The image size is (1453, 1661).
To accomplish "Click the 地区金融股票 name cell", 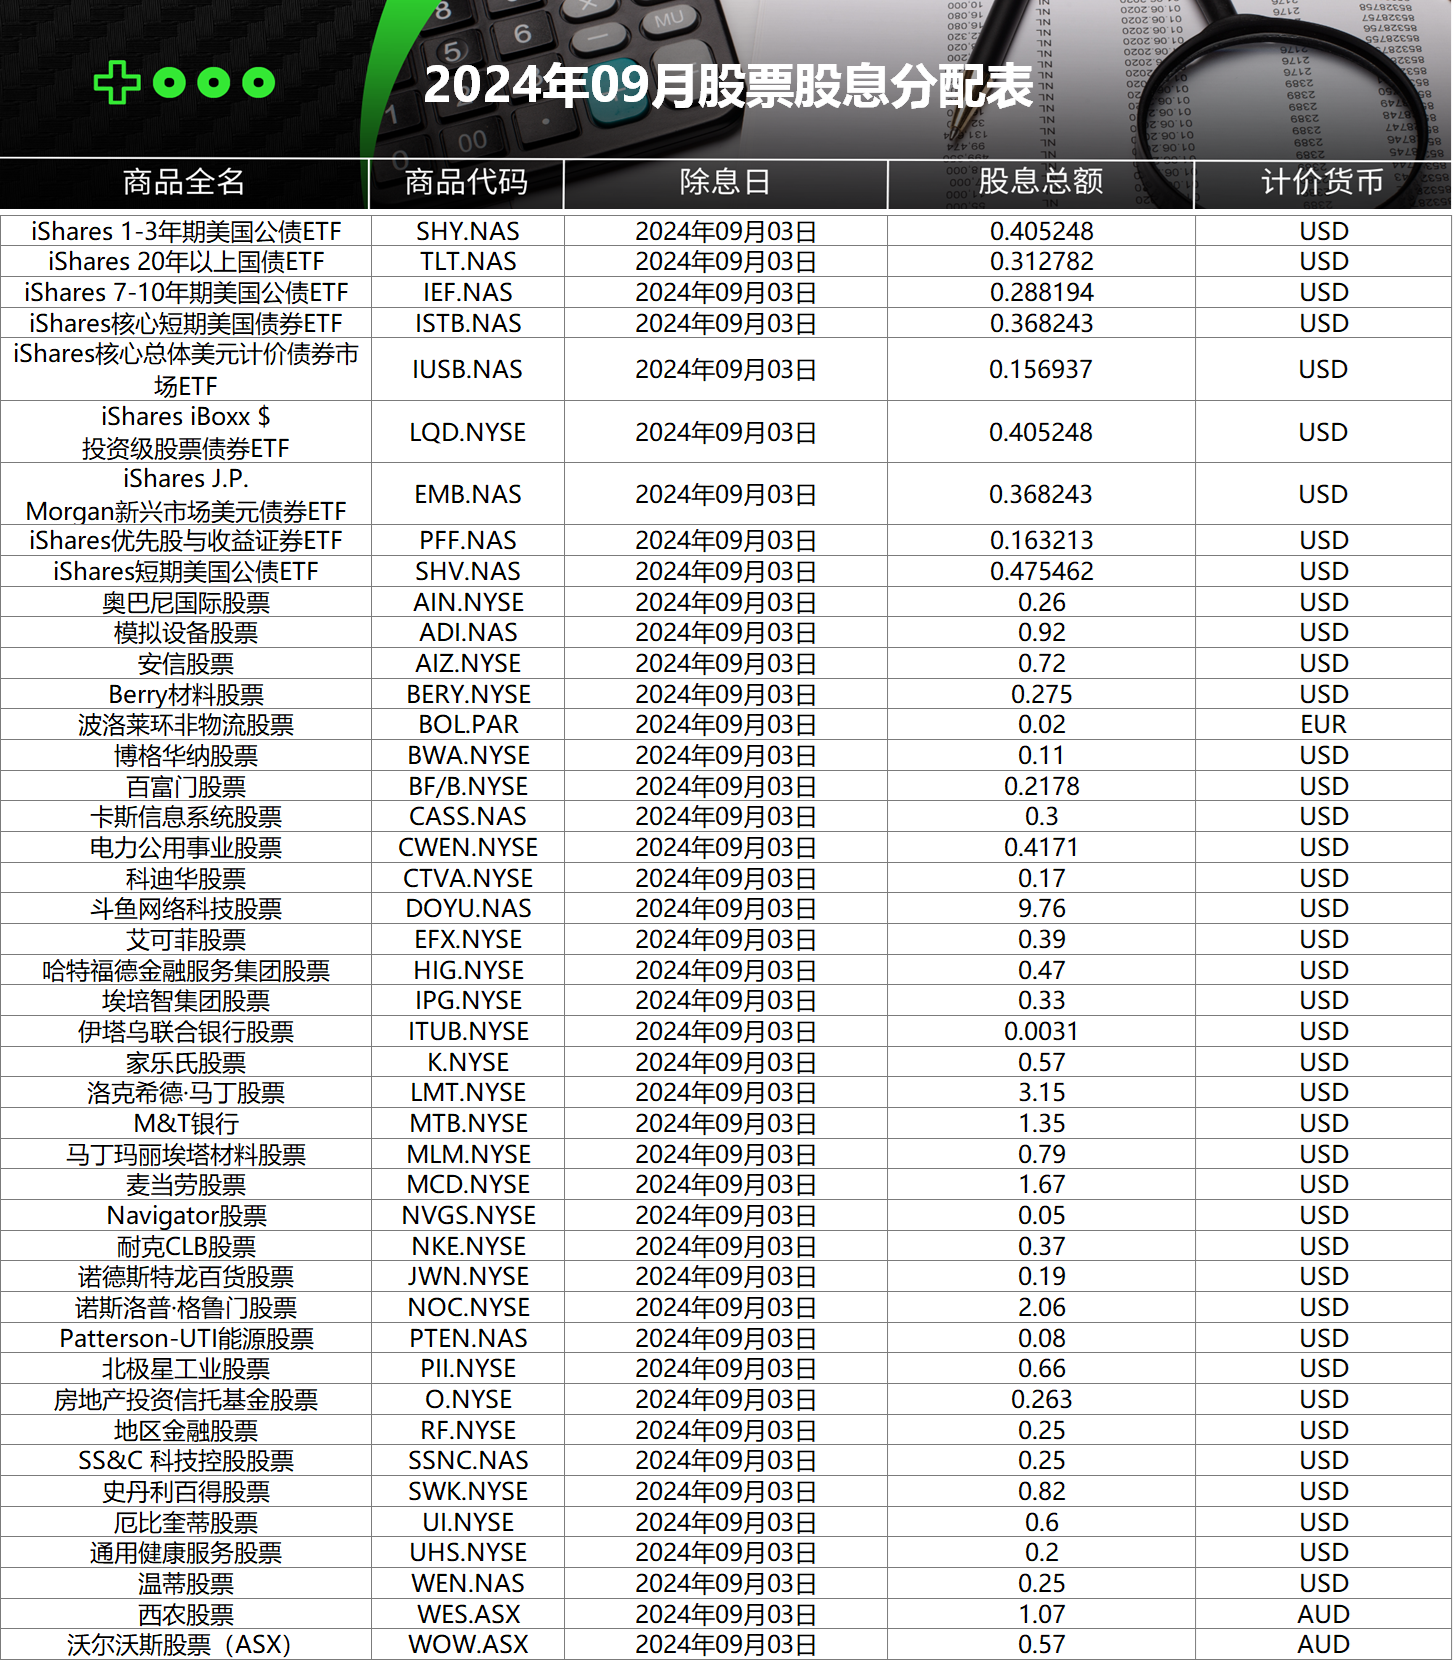I will tap(186, 1431).
